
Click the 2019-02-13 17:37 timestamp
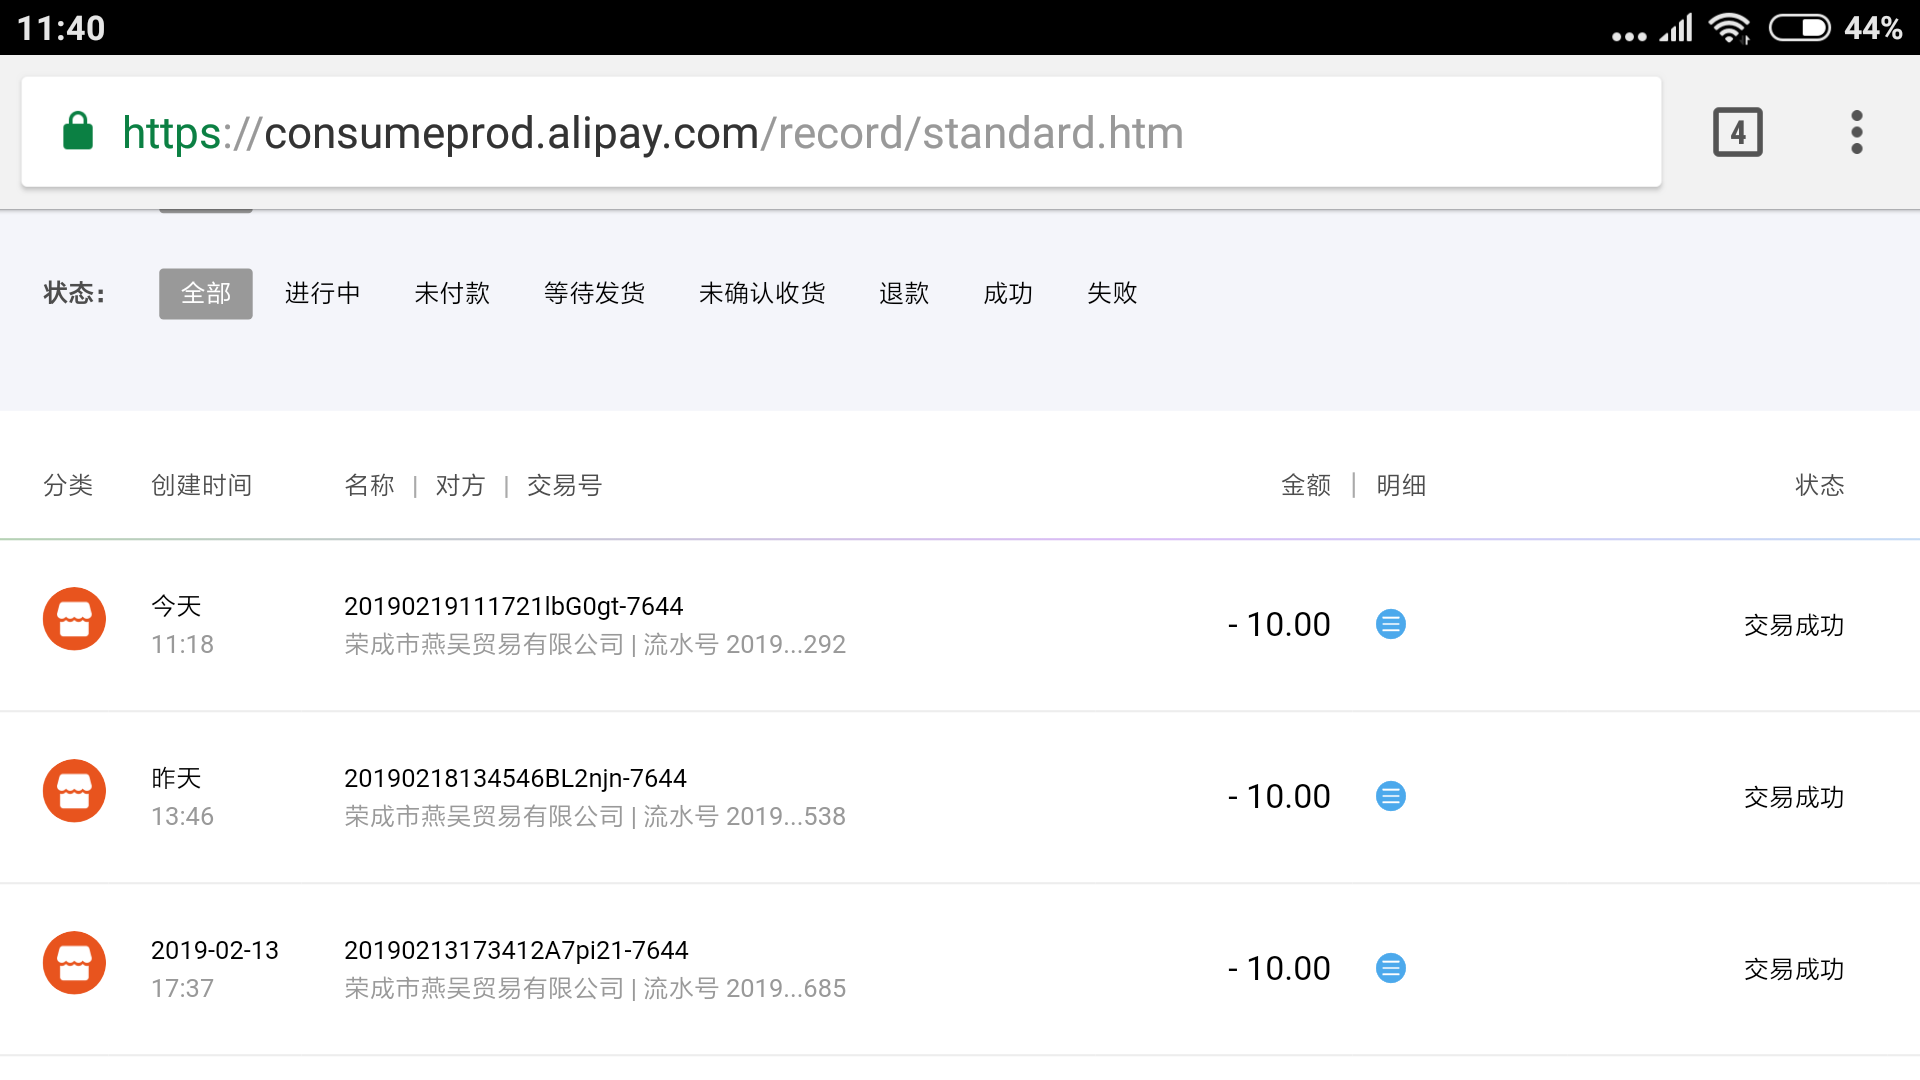click(214, 969)
